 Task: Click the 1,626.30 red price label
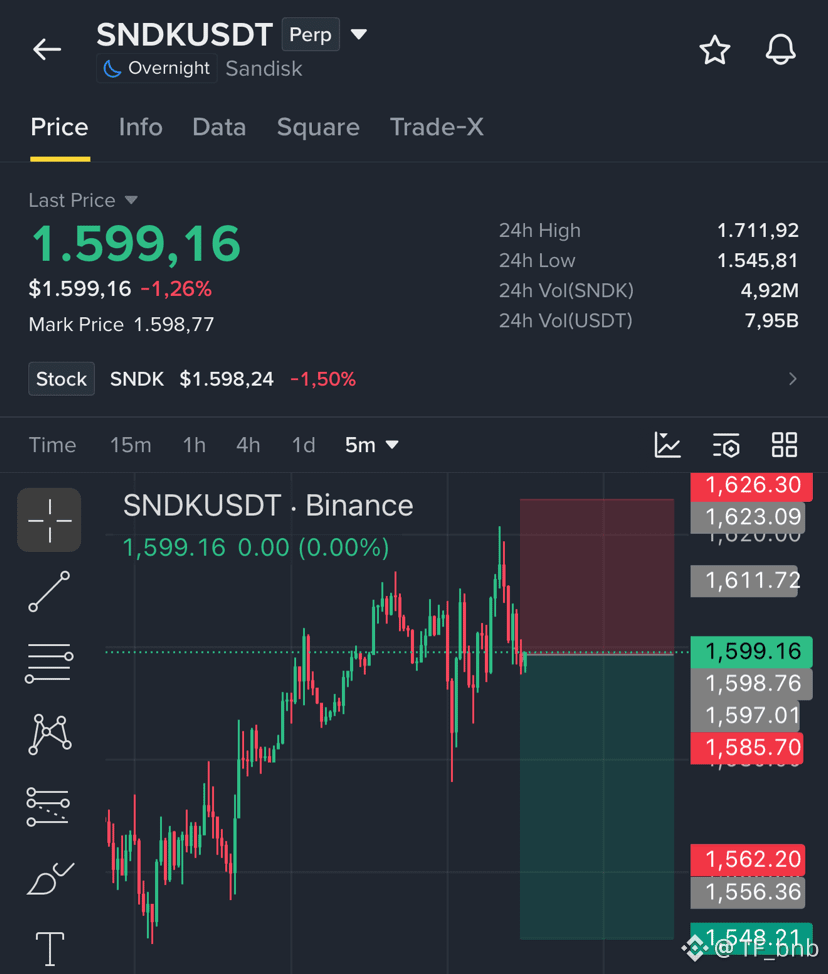pyautogui.click(x=752, y=485)
